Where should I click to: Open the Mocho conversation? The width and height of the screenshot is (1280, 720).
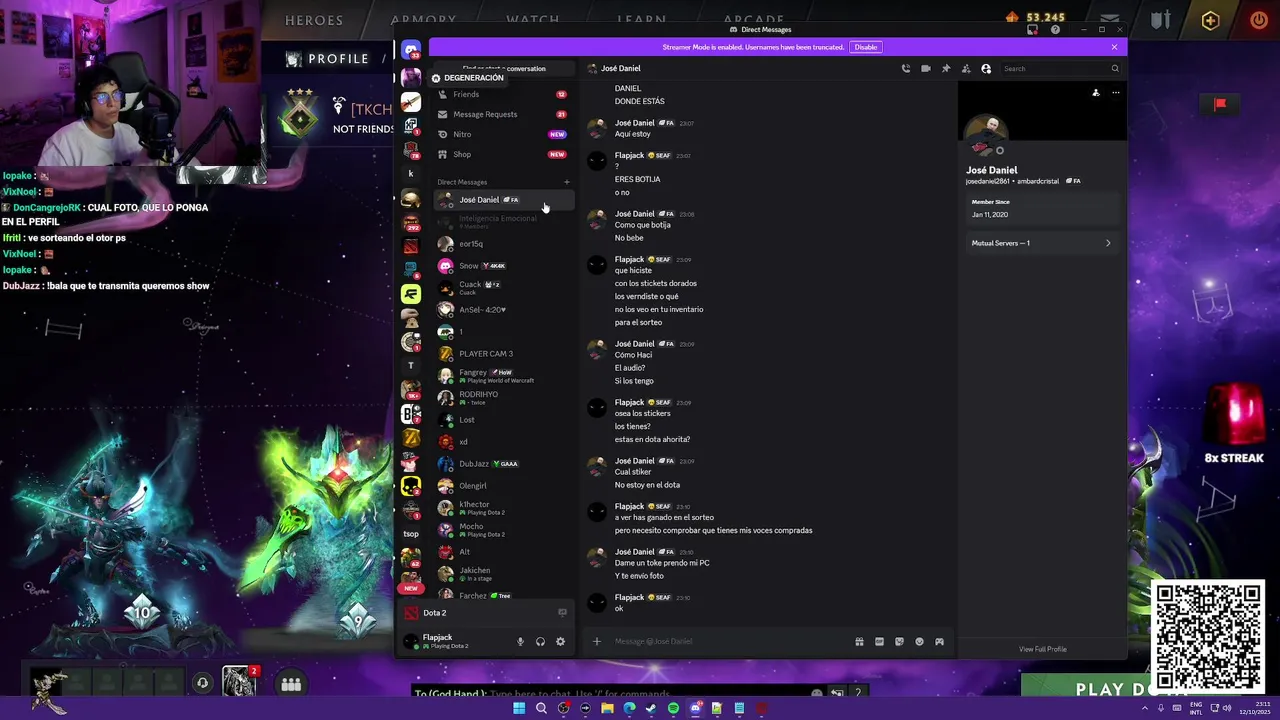point(503,530)
